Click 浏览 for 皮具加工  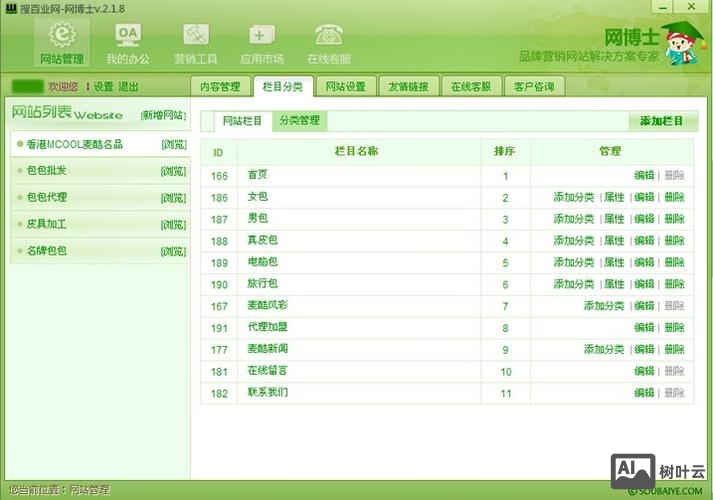pyautogui.click(x=174, y=225)
